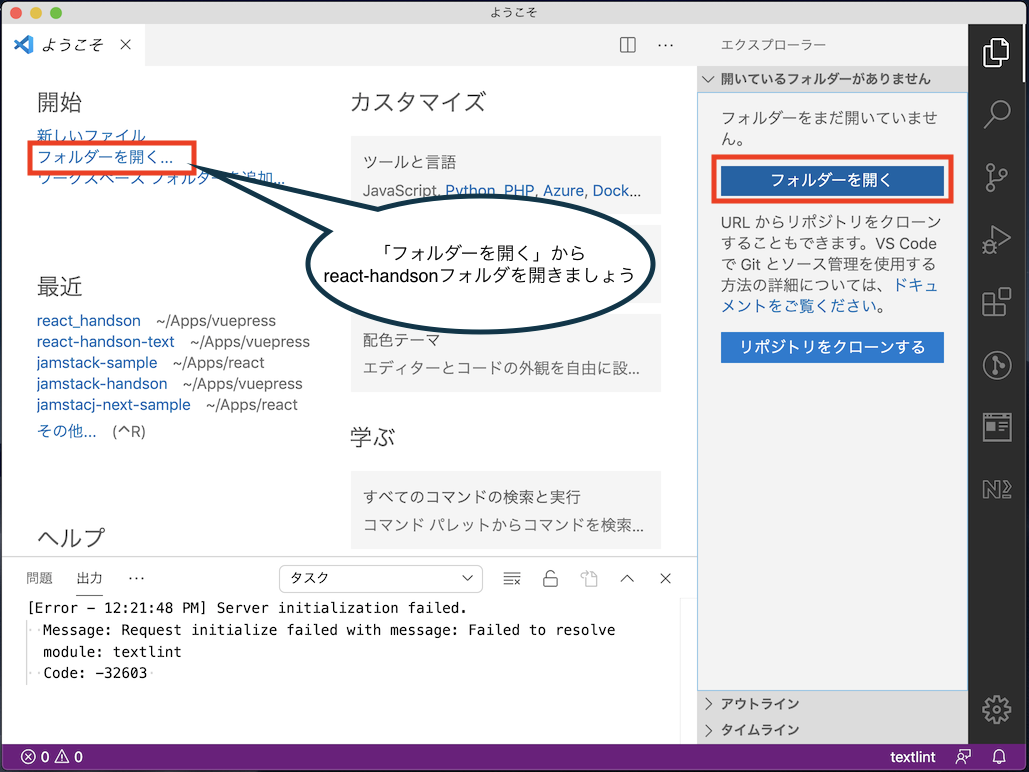The width and height of the screenshot is (1029, 772).
Task: Collapse 開いているフォルダーがありません section
Action: 832,79
